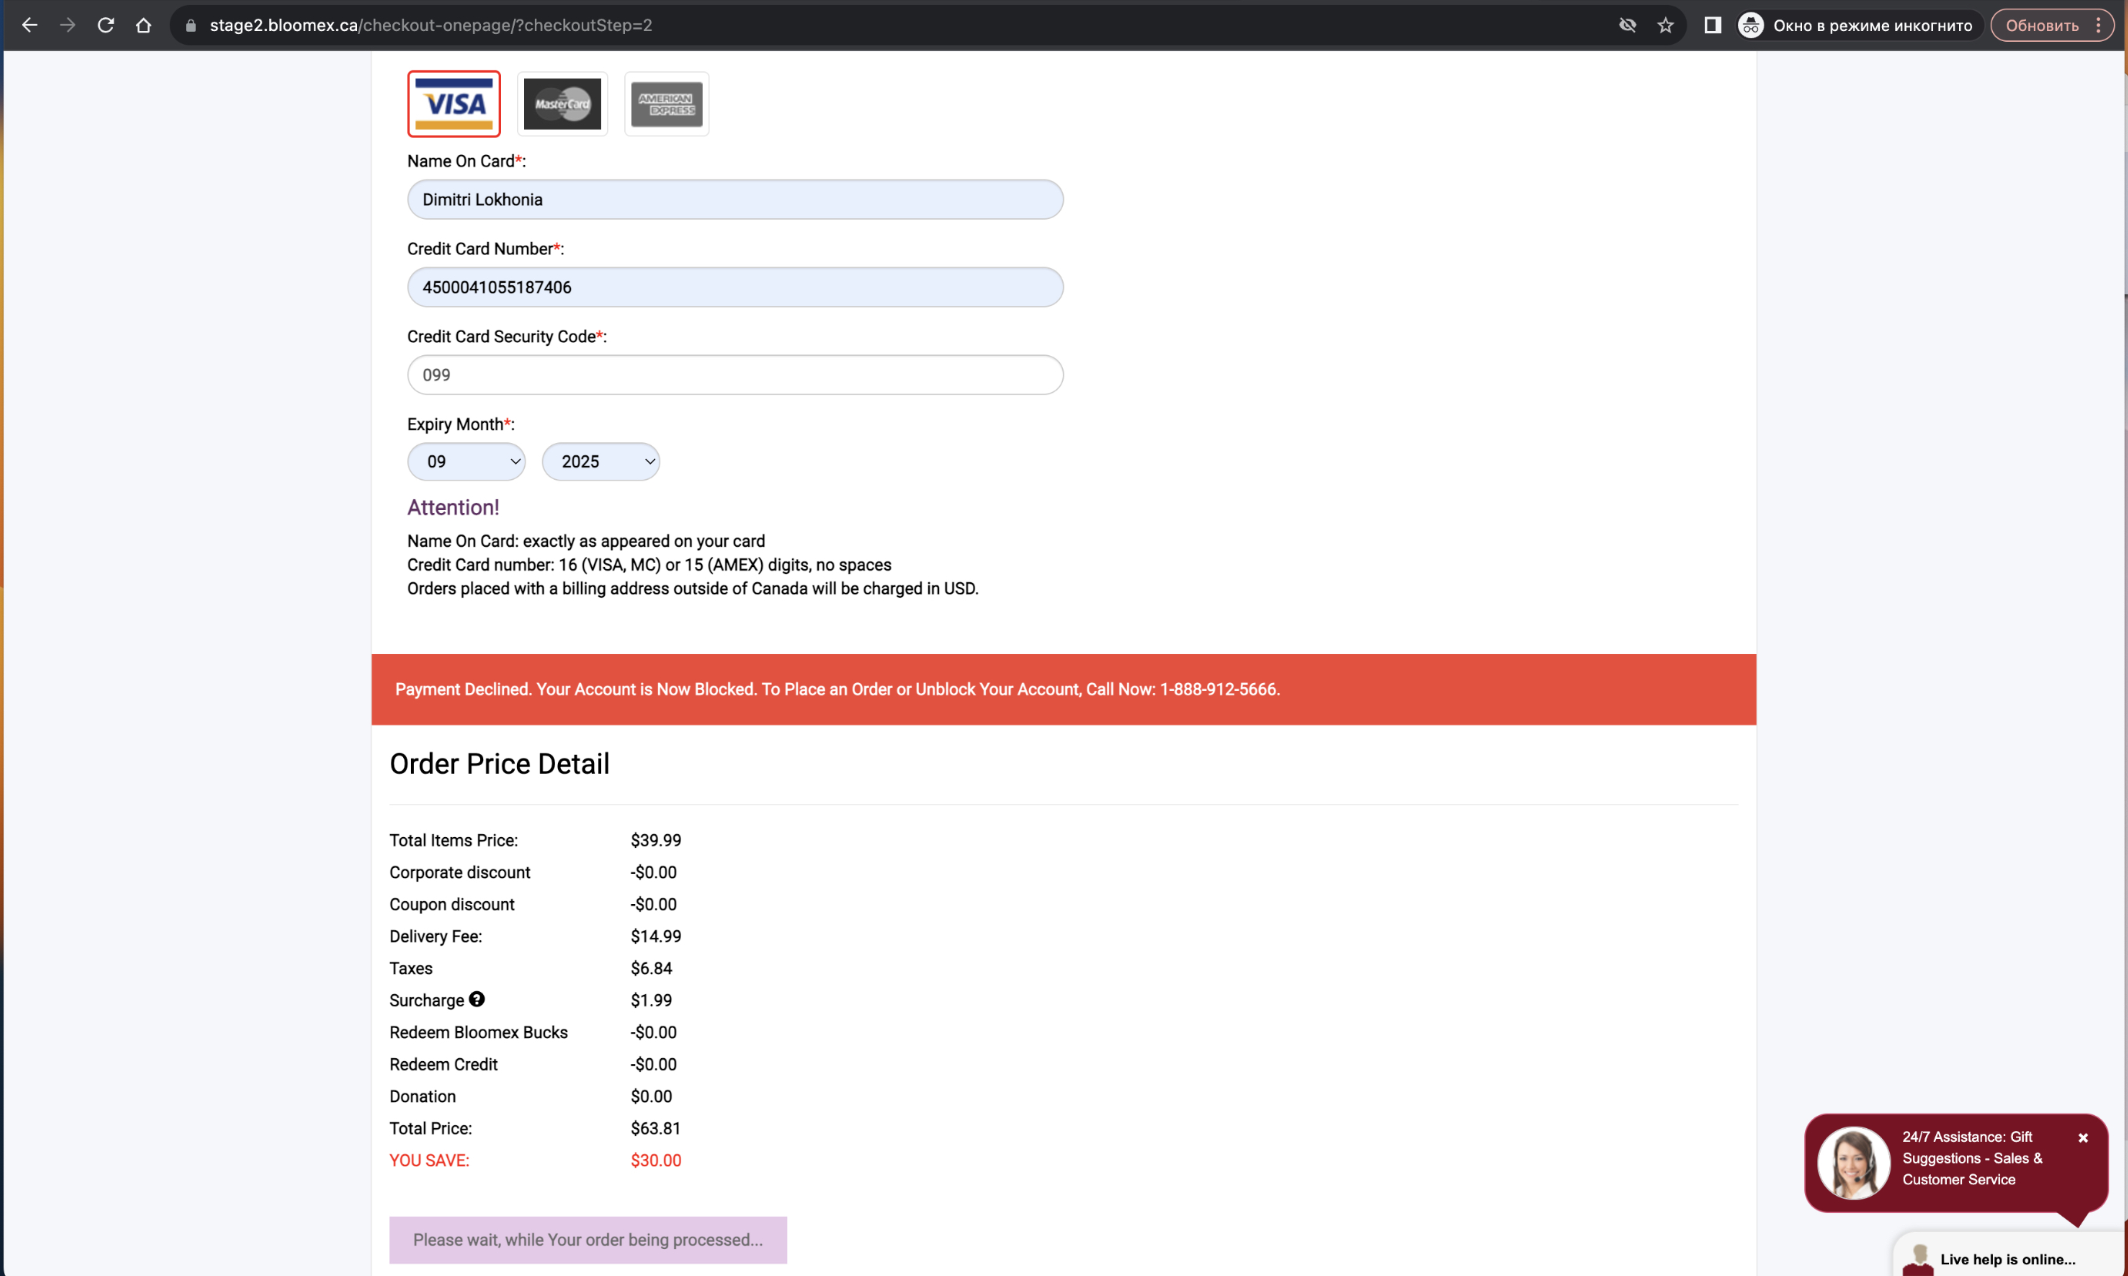Go to the browser home page icon
The height and width of the screenshot is (1276, 2128).
(143, 25)
